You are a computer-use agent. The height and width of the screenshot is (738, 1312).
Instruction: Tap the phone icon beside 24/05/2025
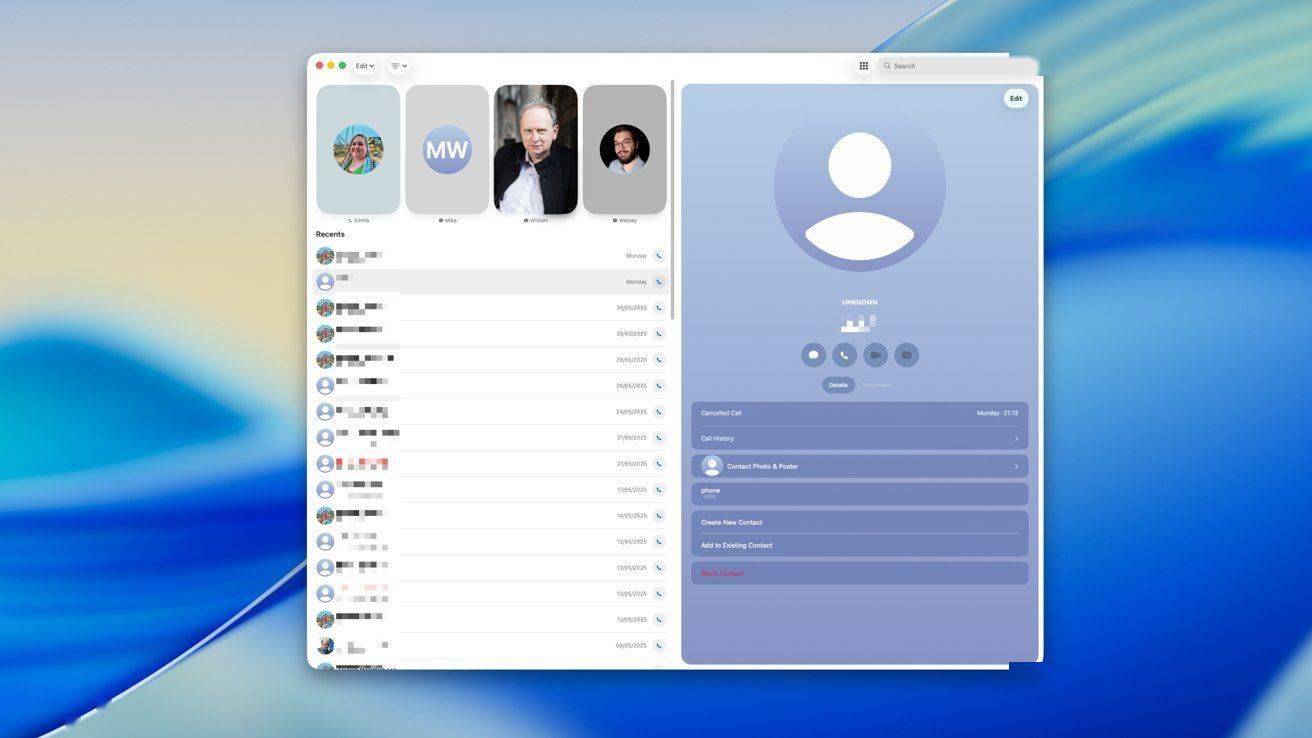click(x=659, y=412)
